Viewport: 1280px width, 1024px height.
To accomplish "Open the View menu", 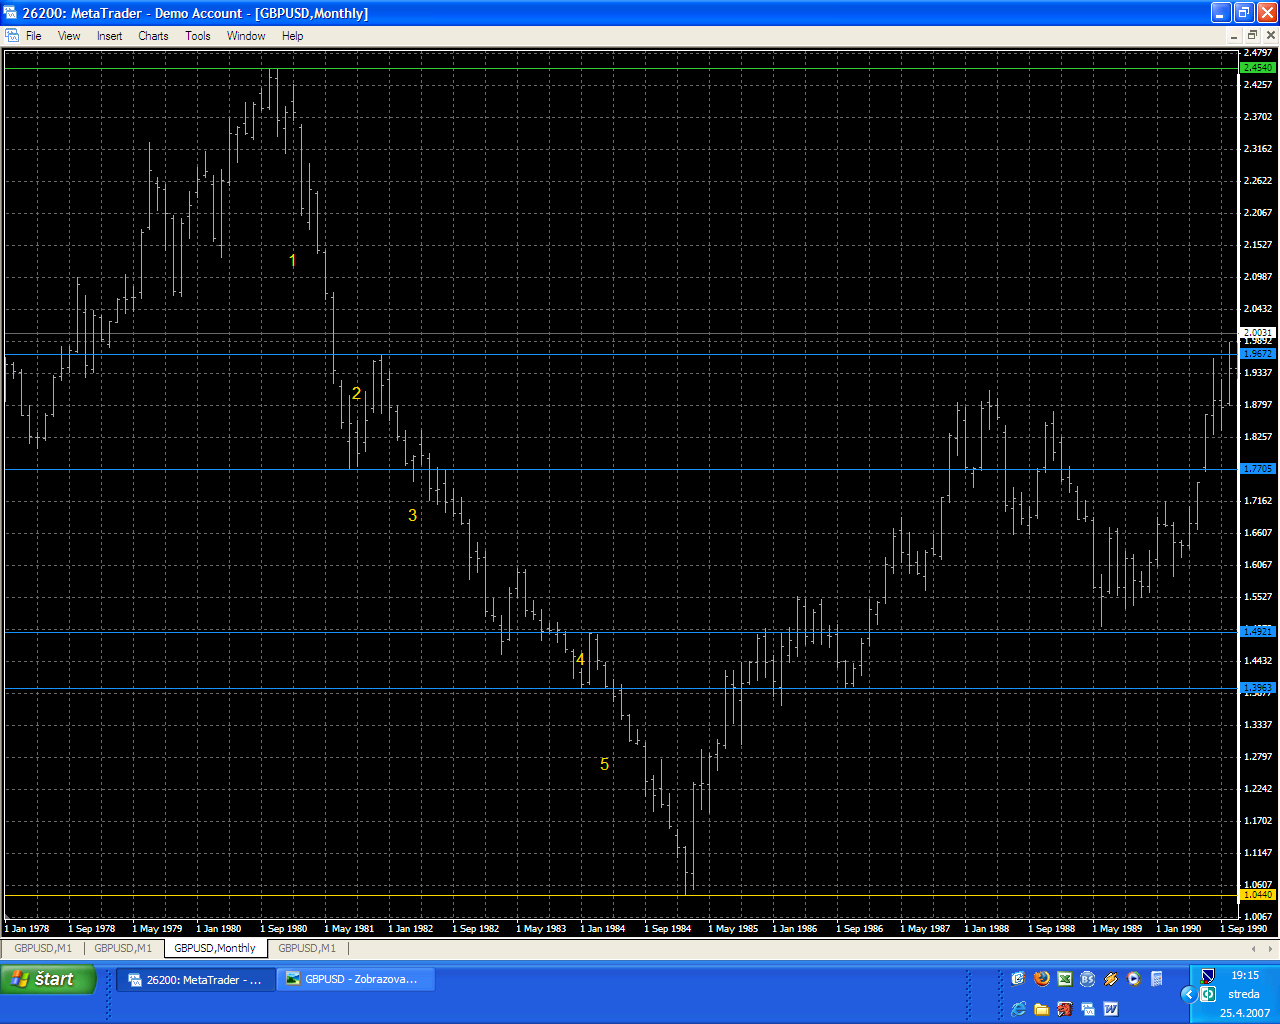I will pyautogui.click(x=69, y=36).
